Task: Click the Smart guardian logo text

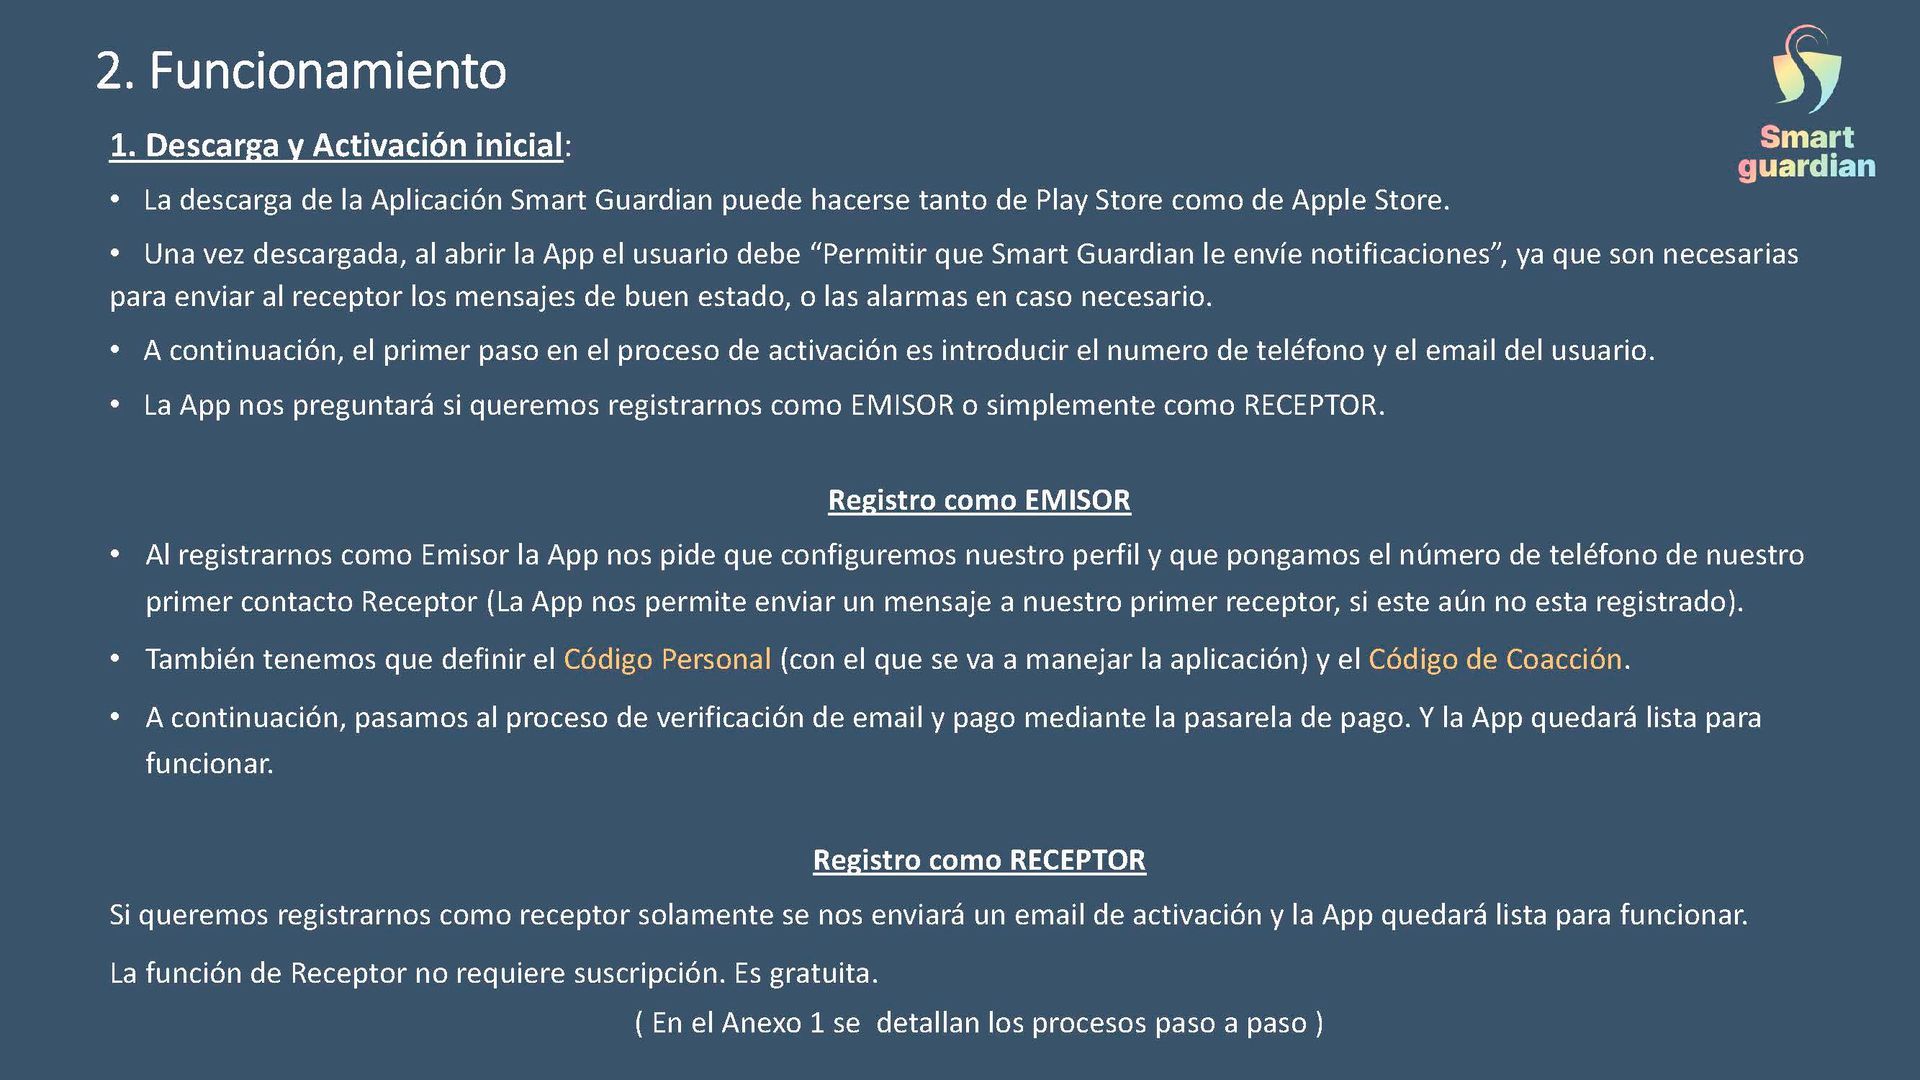Action: click(x=1806, y=152)
